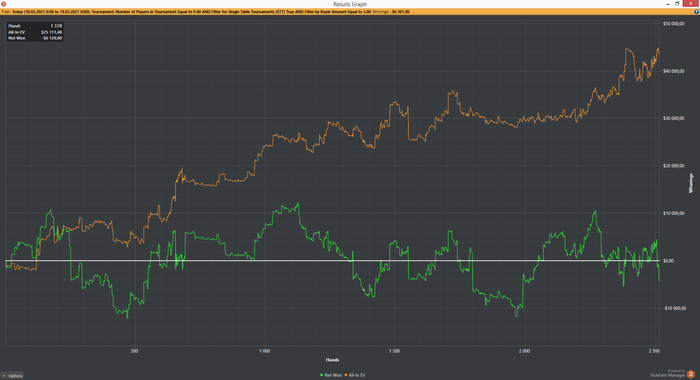This screenshot has height=380, width=700.
Task: Toggle the All-In EV legend entry
Action: 355,375
